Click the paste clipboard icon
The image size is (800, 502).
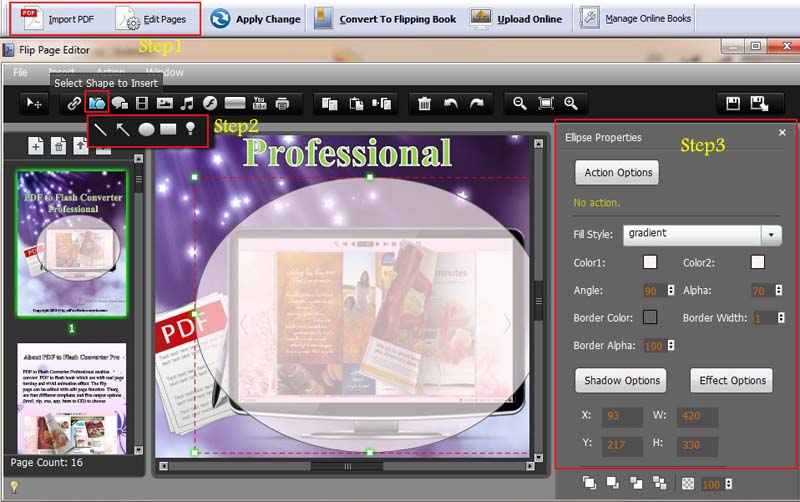point(356,104)
